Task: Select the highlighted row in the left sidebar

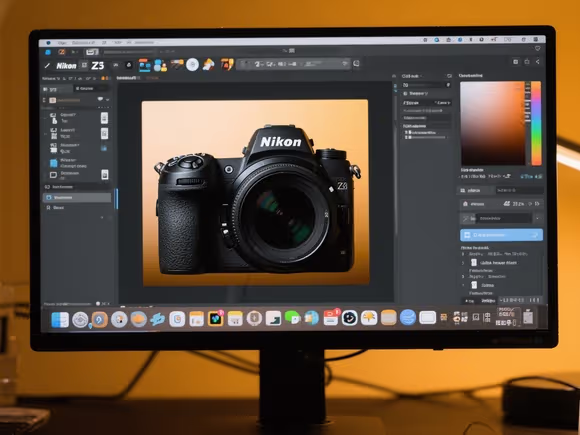Action: 77,198
